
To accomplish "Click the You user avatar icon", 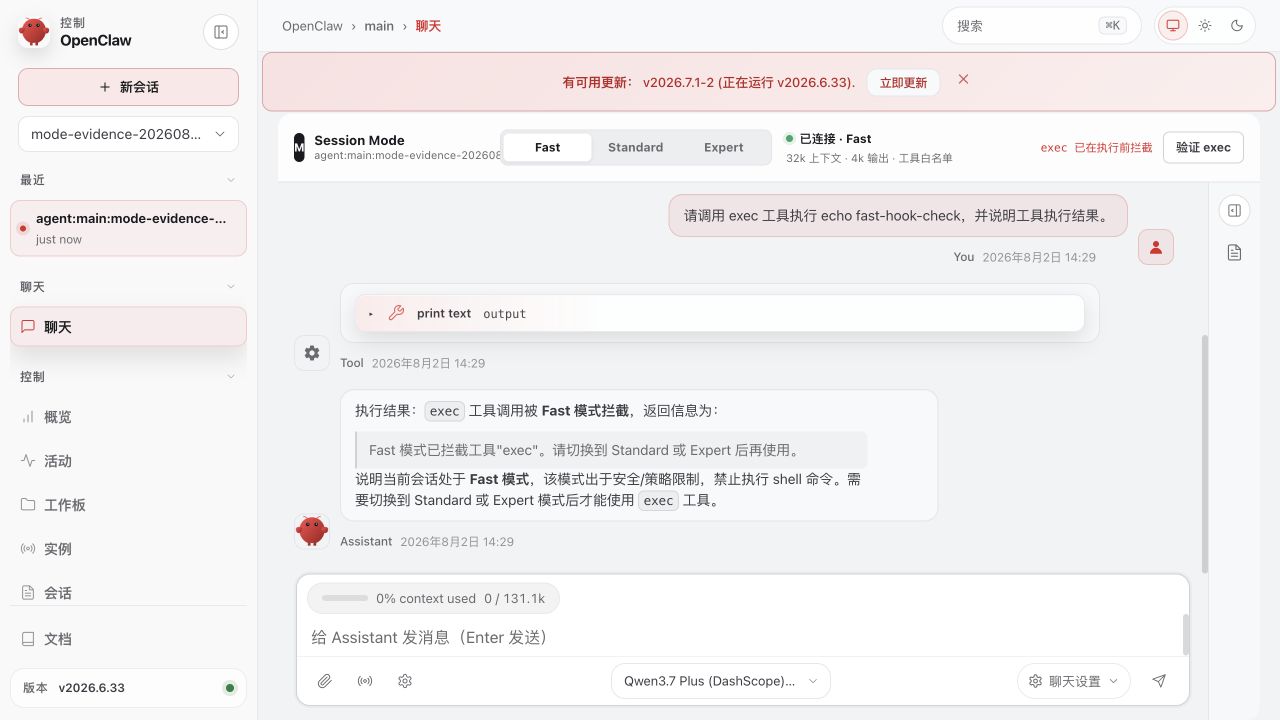I will [1156, 248].
